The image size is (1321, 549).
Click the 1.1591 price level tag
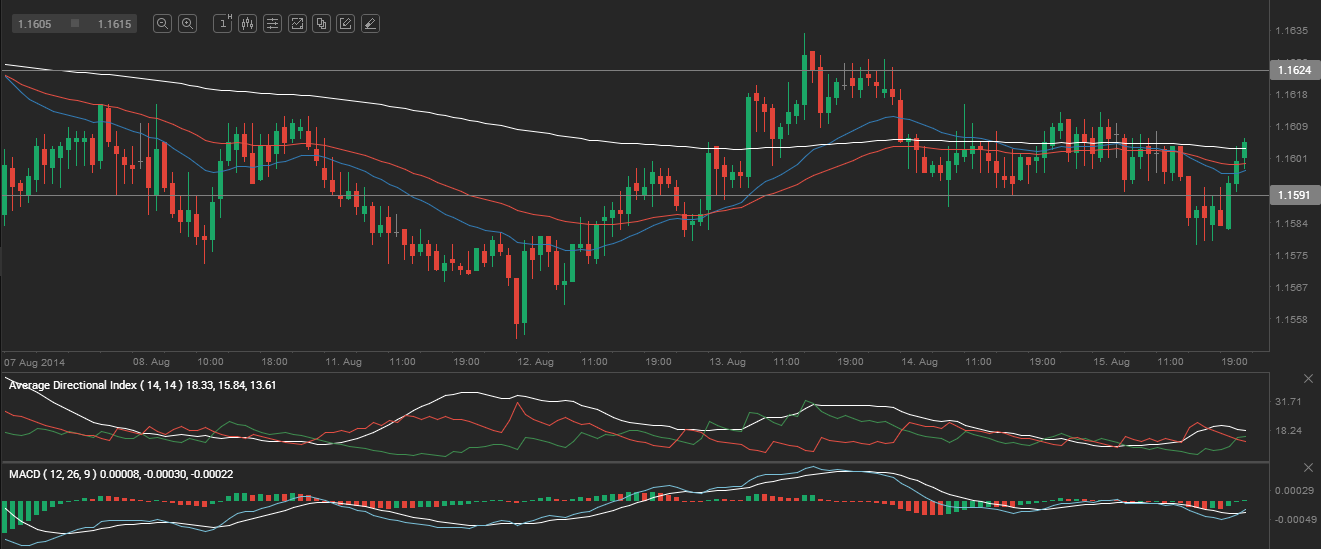[1292, 196]
